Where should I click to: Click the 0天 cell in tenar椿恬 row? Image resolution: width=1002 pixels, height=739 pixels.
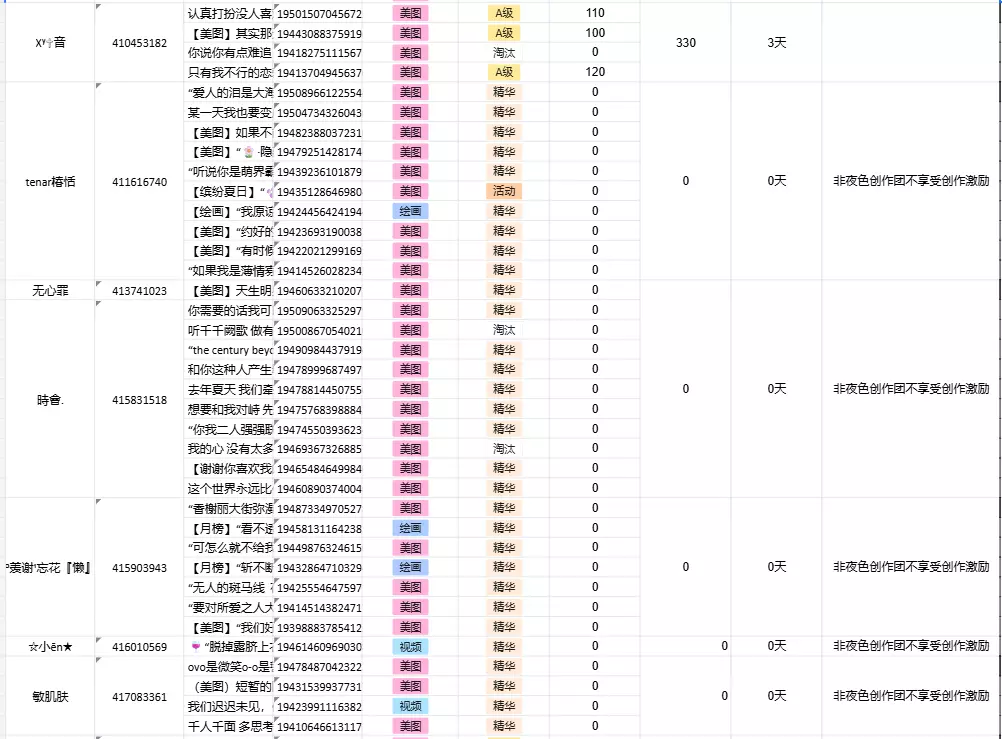[x=776, y=181]
